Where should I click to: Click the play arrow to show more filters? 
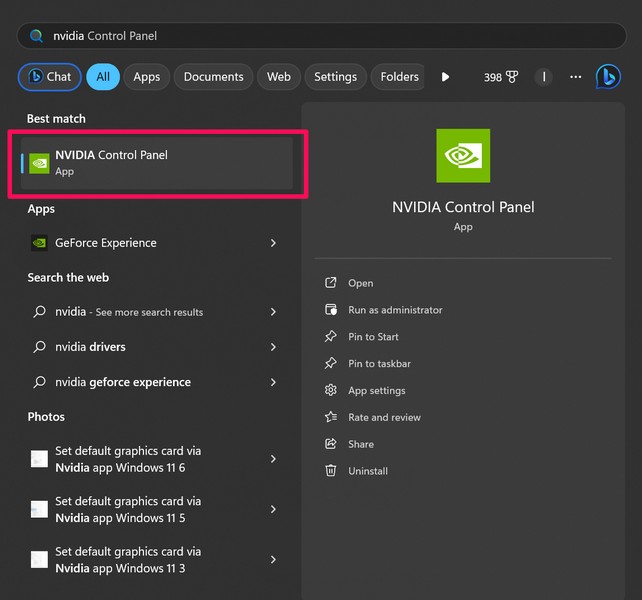point(445,77)
